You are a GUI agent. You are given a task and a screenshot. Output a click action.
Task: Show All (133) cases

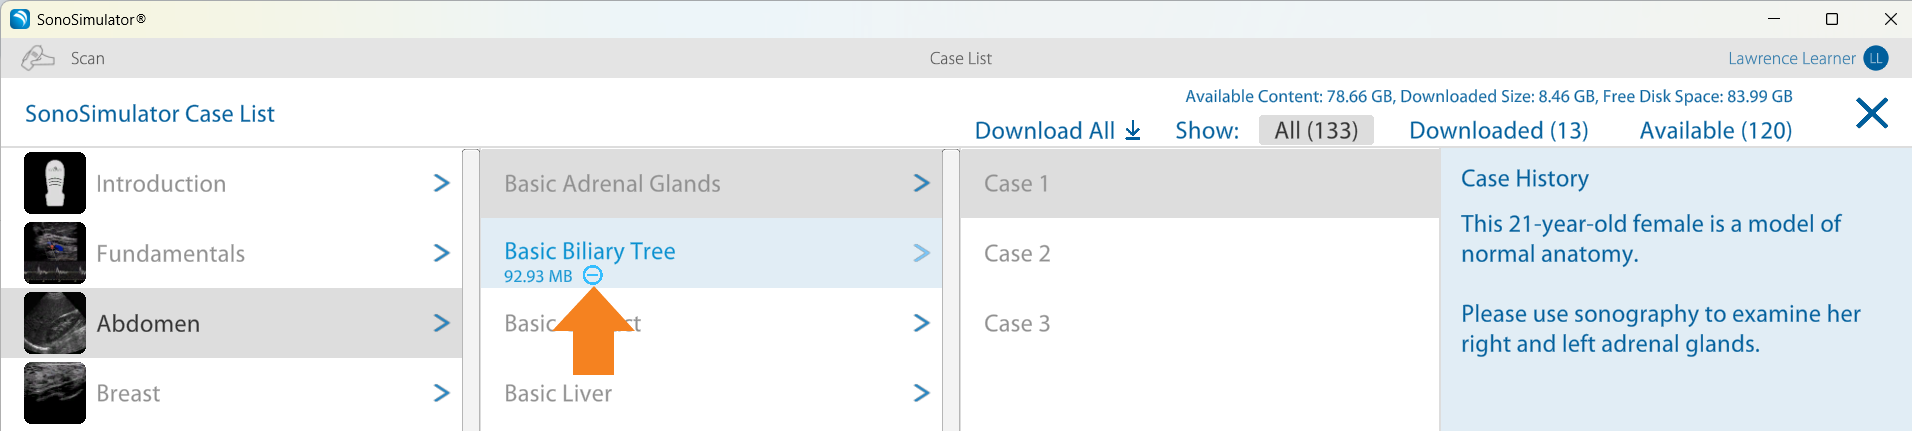coord(1315,131)
